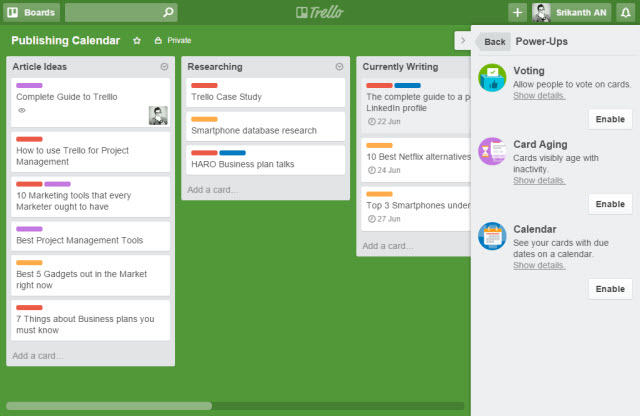Star the Publishing Calendar board
The image size is (640, 416).
click(x=137, y=40)
